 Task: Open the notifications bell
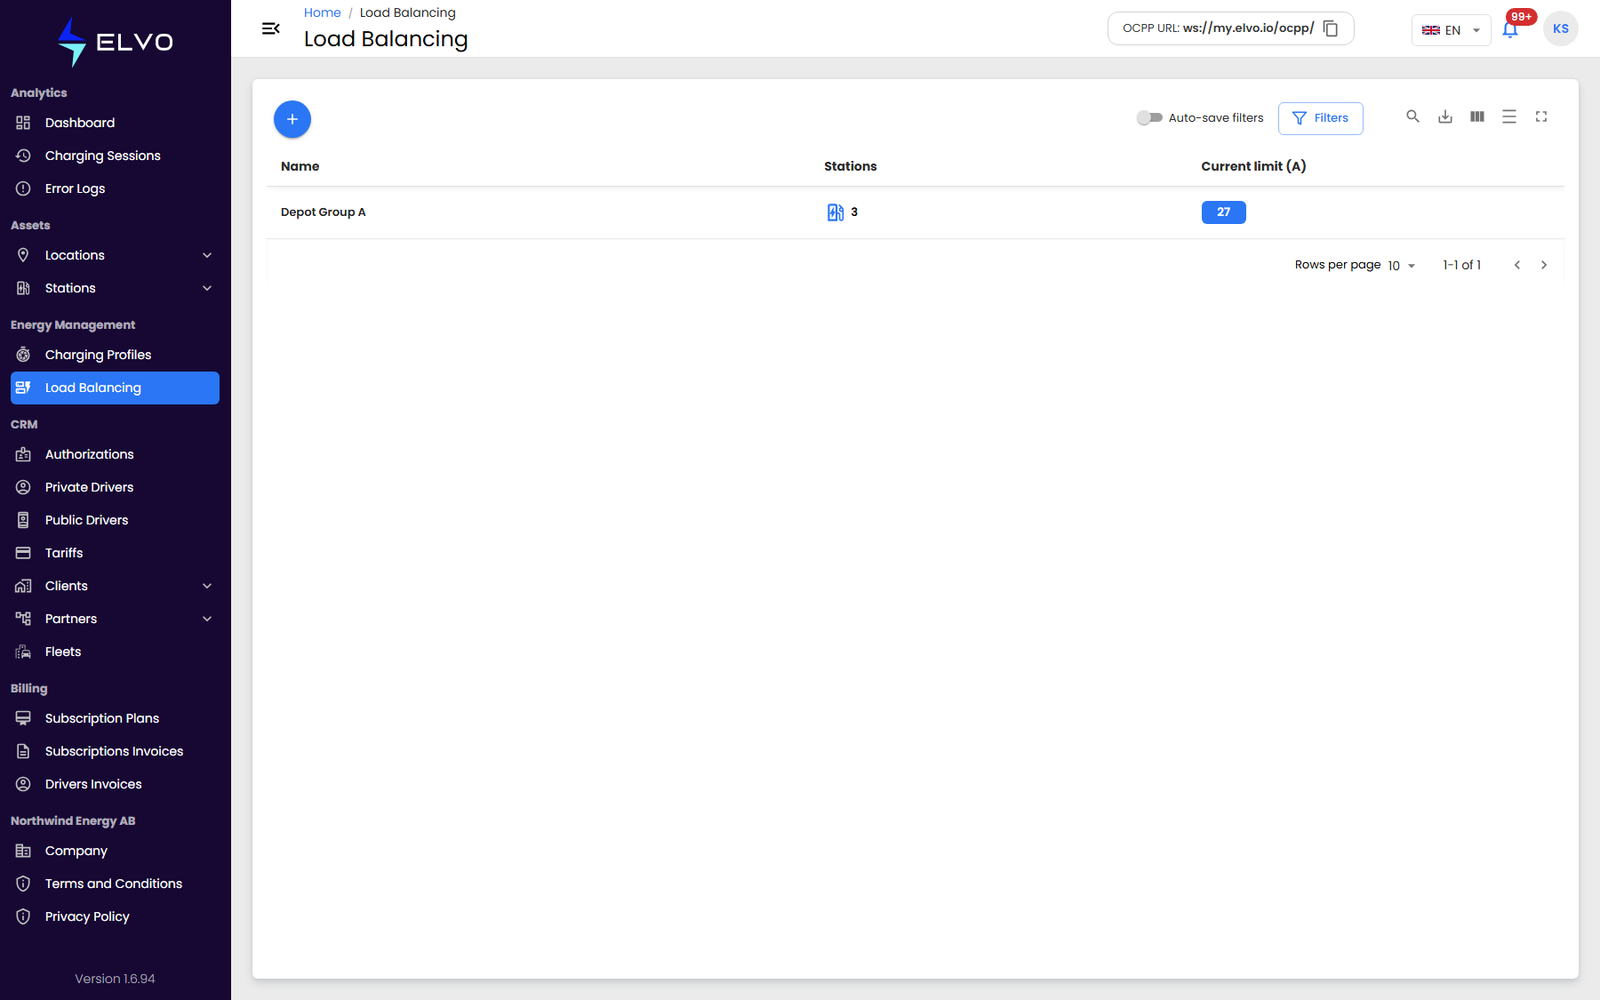(x=1510, y=29)
